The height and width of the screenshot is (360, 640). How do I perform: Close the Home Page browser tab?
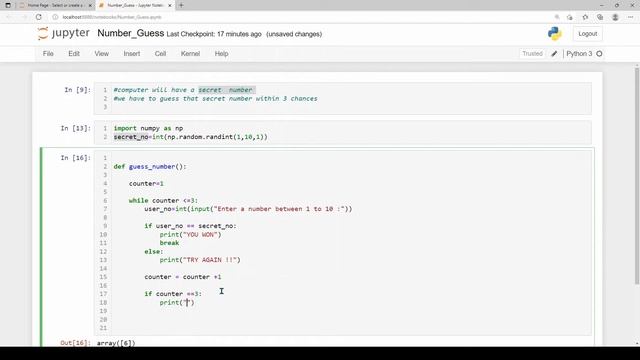click(x=90, y=5)
